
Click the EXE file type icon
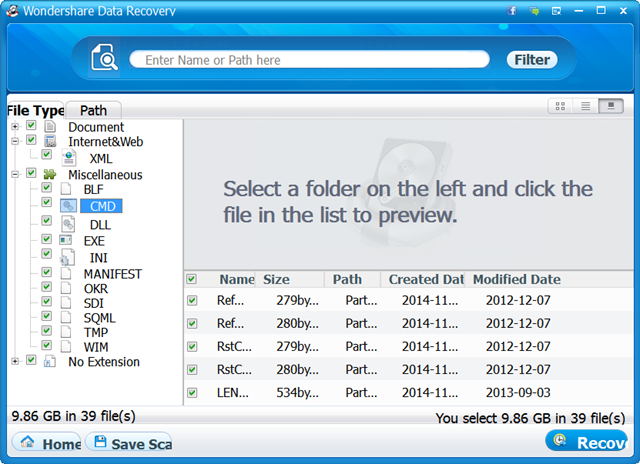66,240
